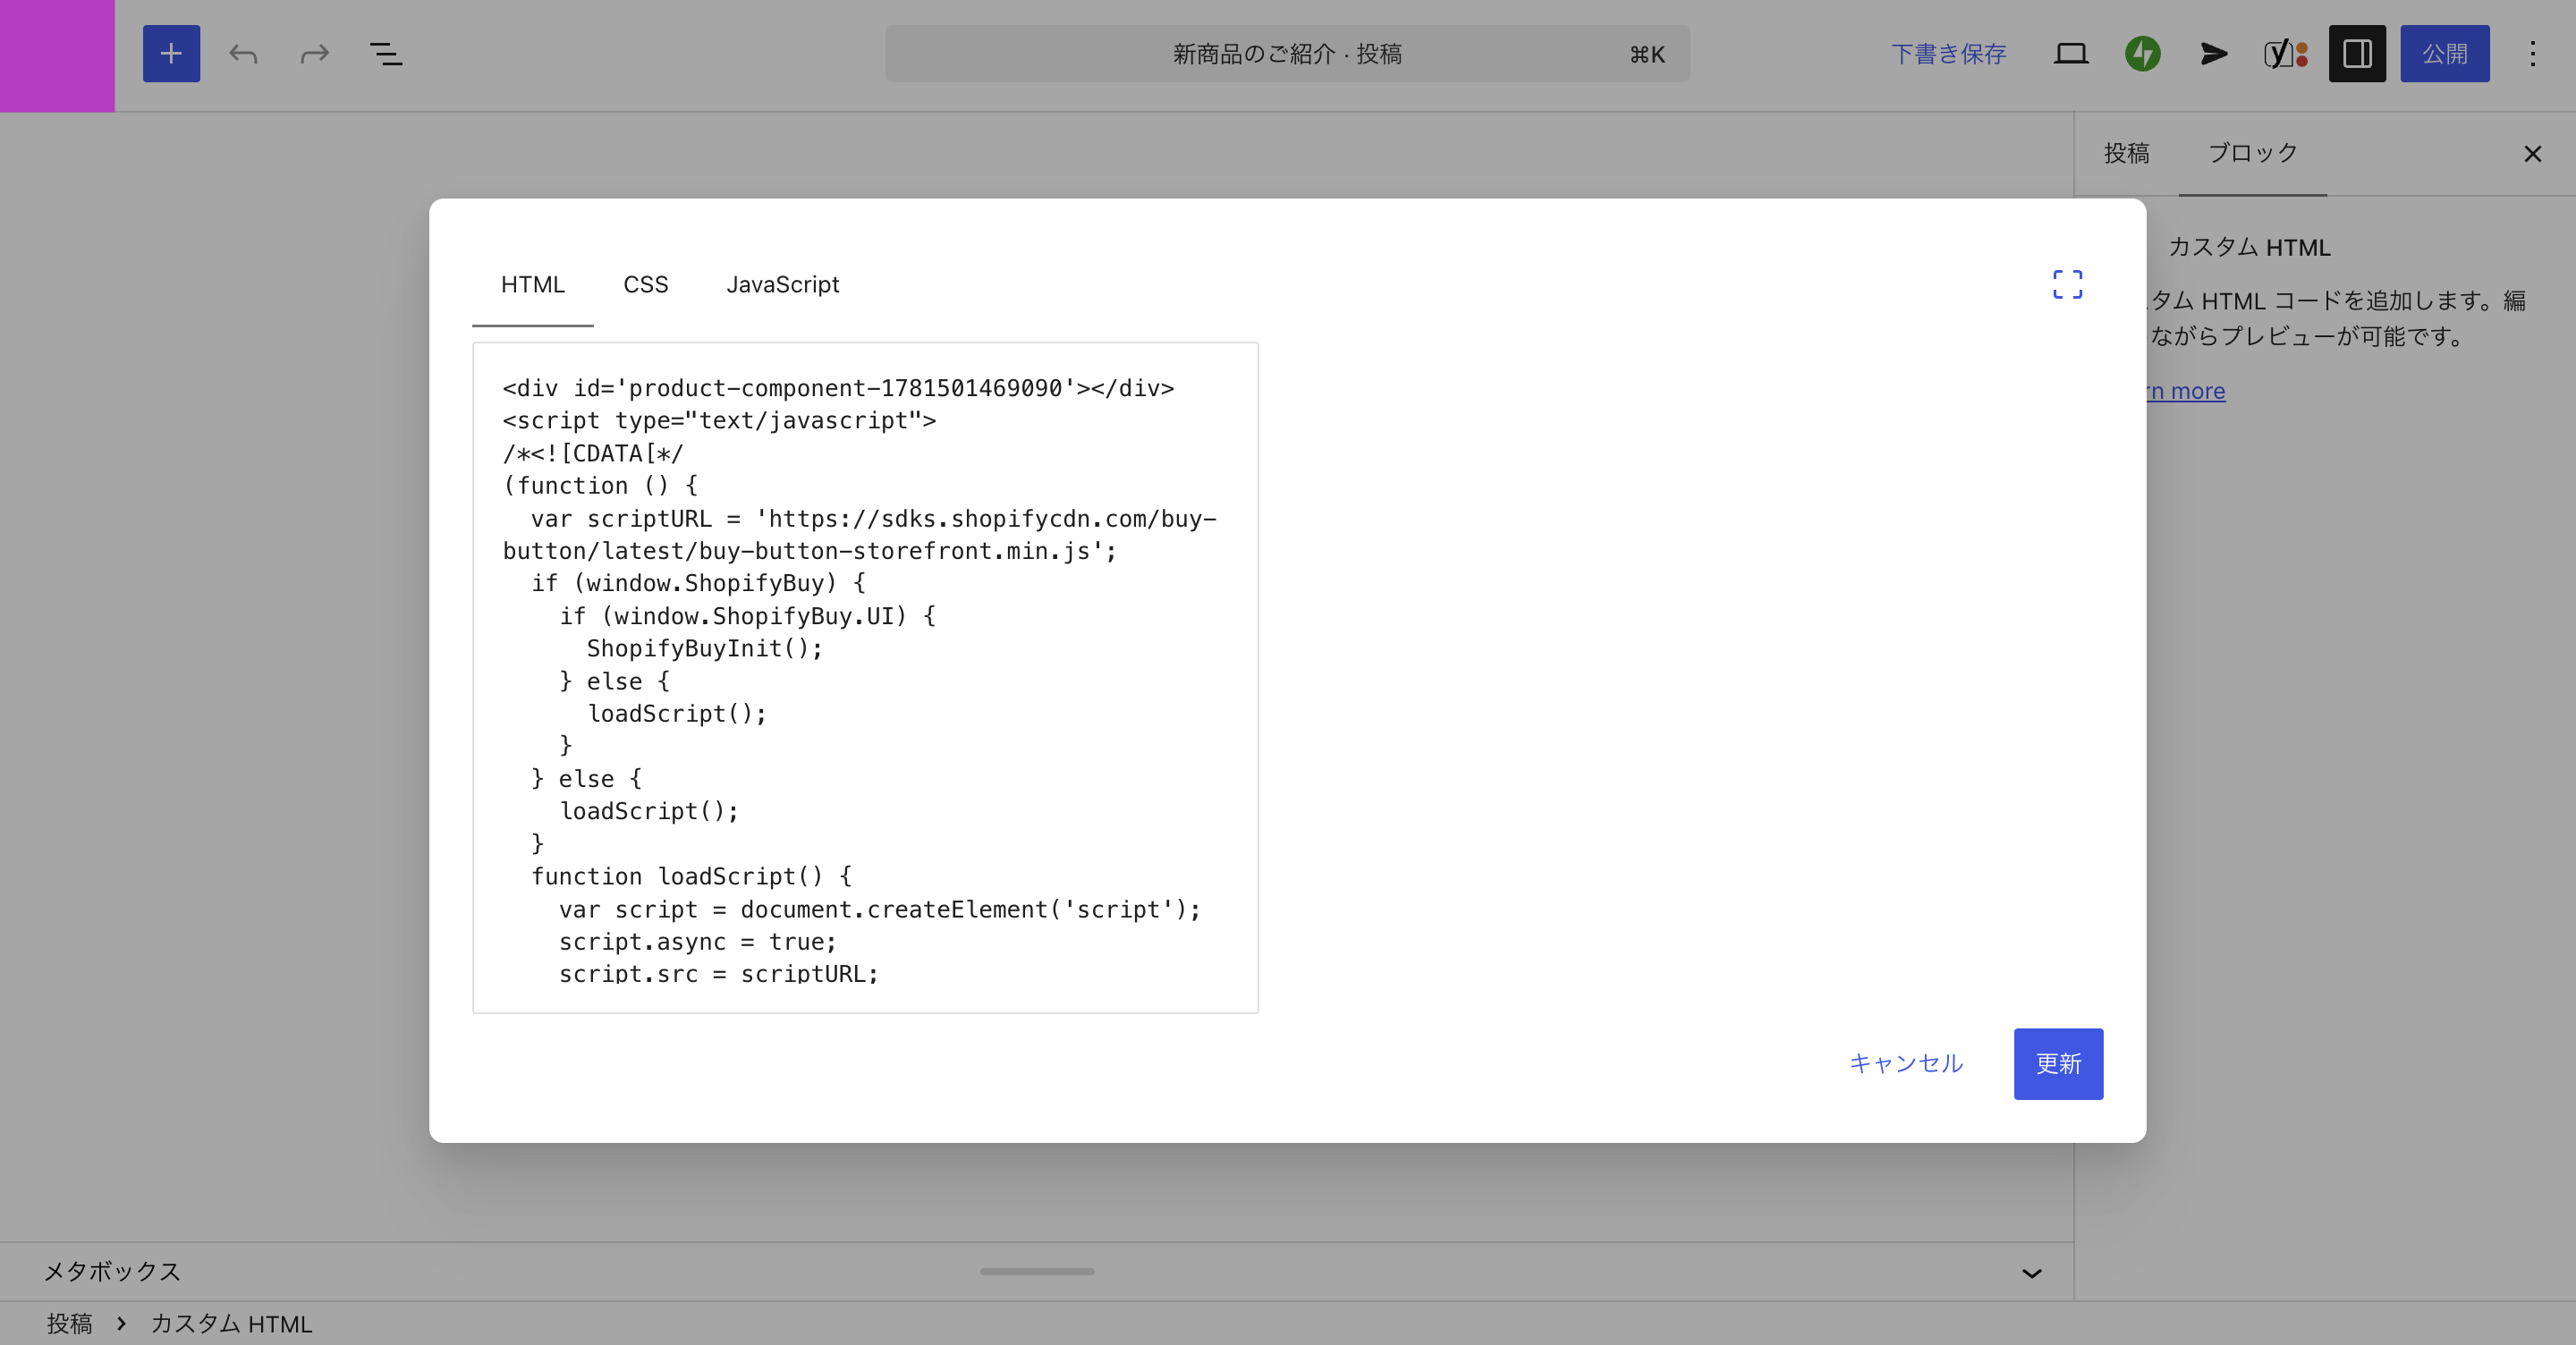The width and height of the screenshot is (2576, 1345).
Task: Click the block inserter plus button
Action: click(x=171, y=54)
